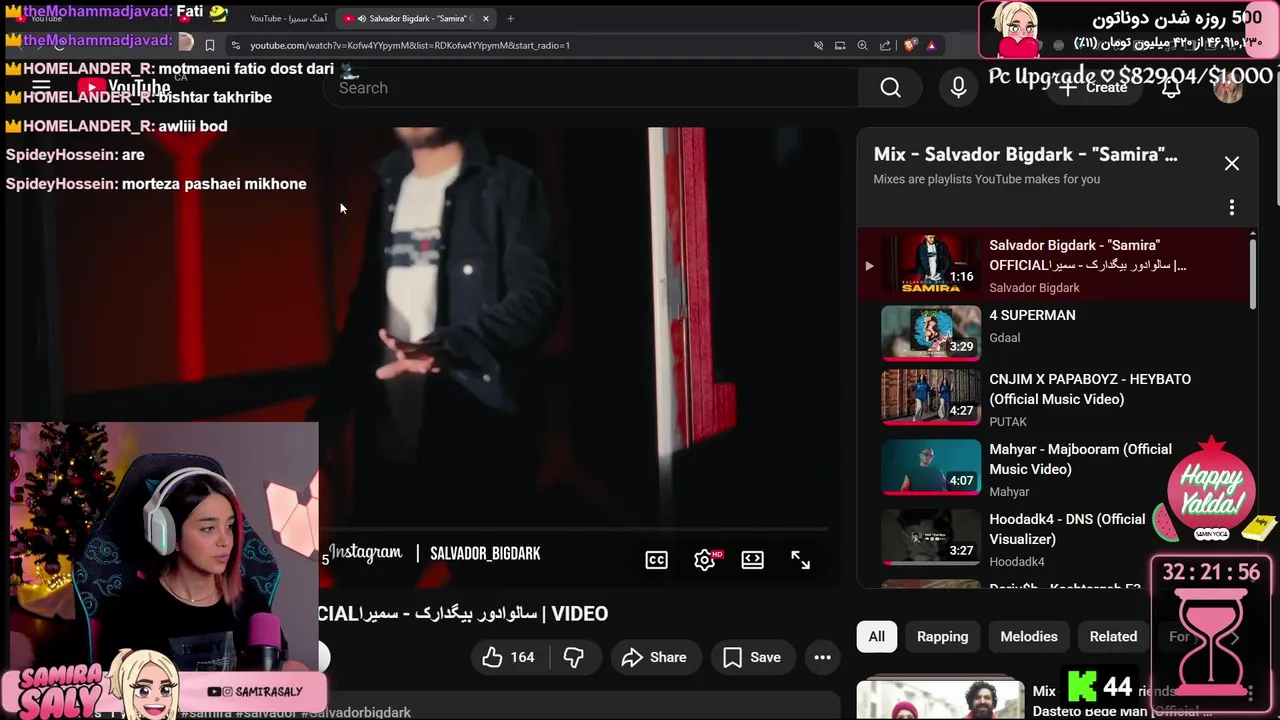This screenshot has width=1280, height=720.
Task: Click the Create button in the header
Action: pos(1093,88)
